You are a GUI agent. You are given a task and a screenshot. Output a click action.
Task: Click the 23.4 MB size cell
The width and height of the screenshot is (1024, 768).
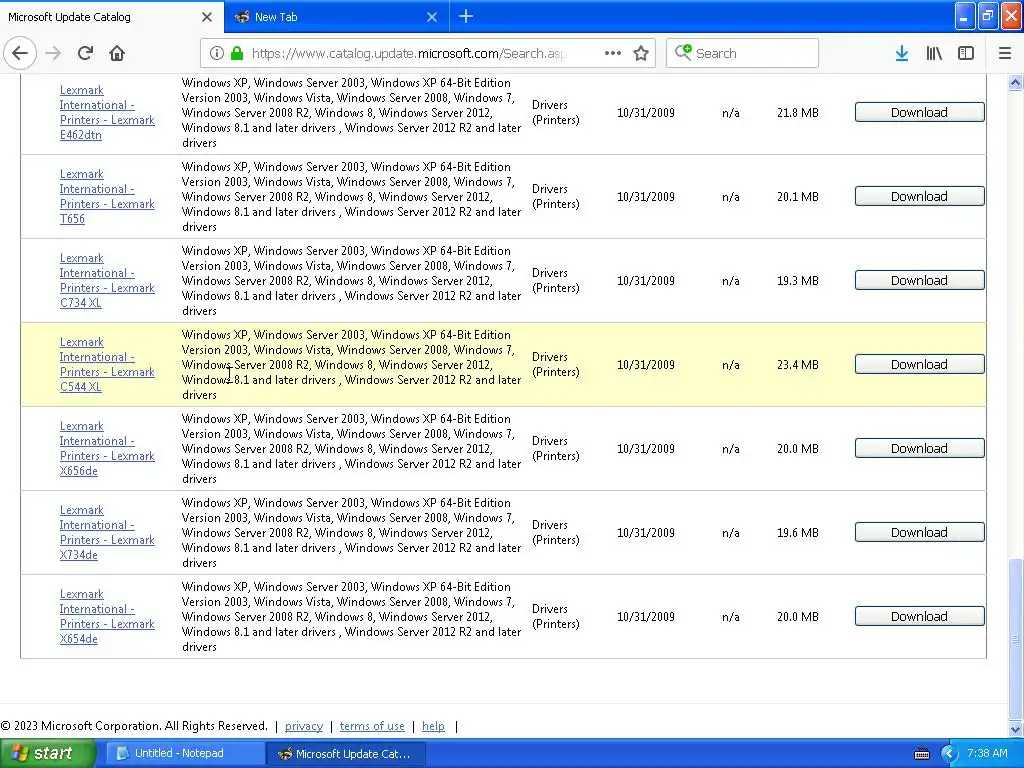(797, 364)
